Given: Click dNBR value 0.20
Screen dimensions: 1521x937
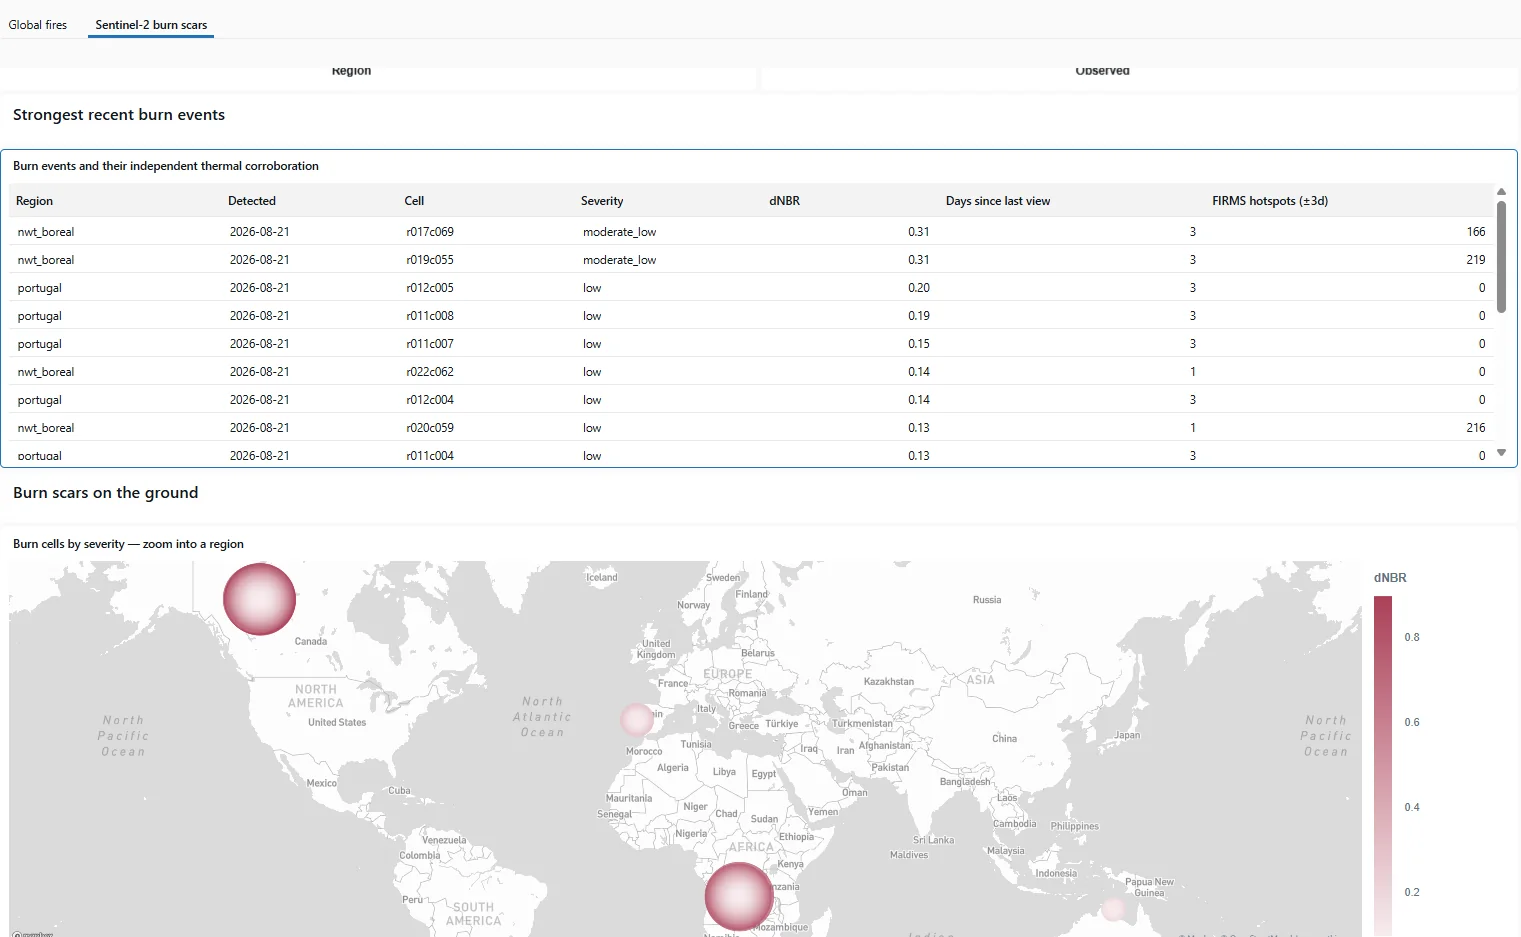Looking at the screenshot, I should pyautogui.click(x=919, y=288).
